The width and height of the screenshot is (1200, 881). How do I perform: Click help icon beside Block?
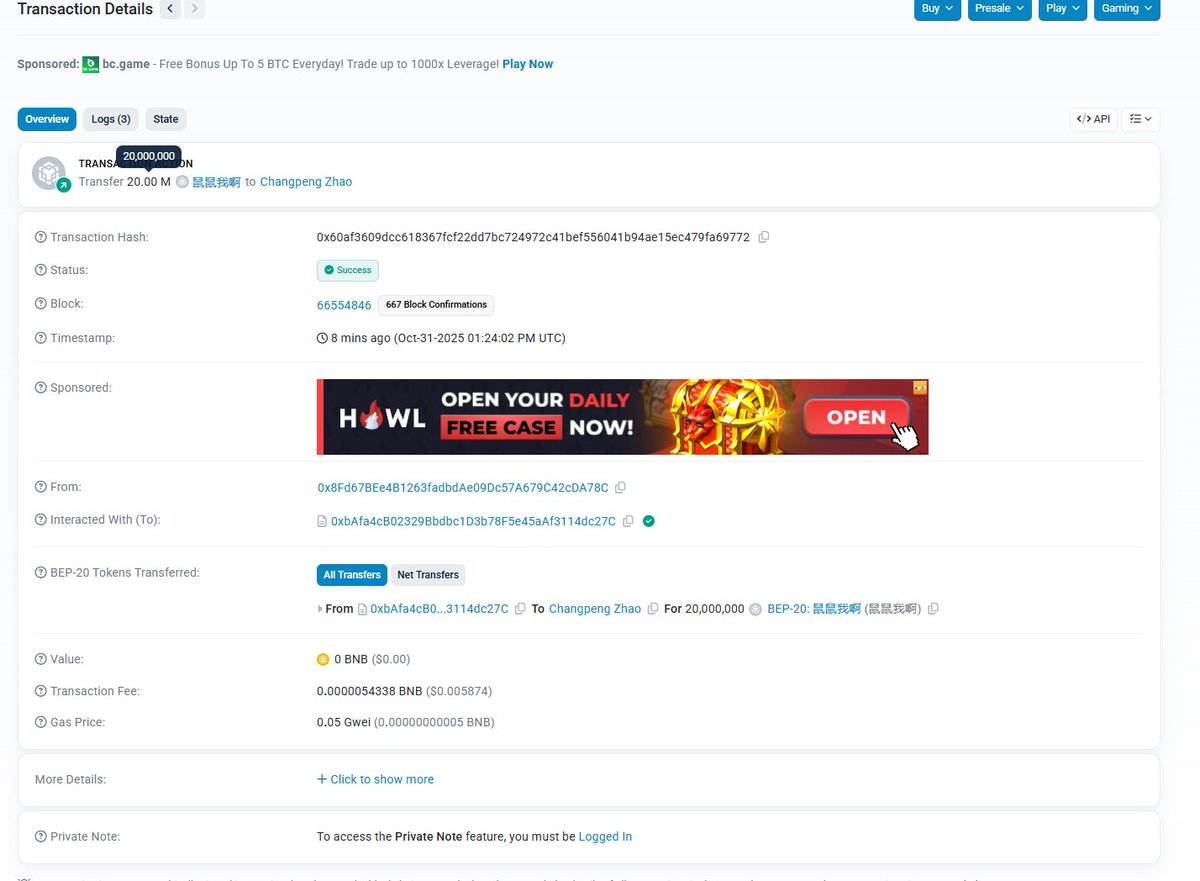point(41,304)
